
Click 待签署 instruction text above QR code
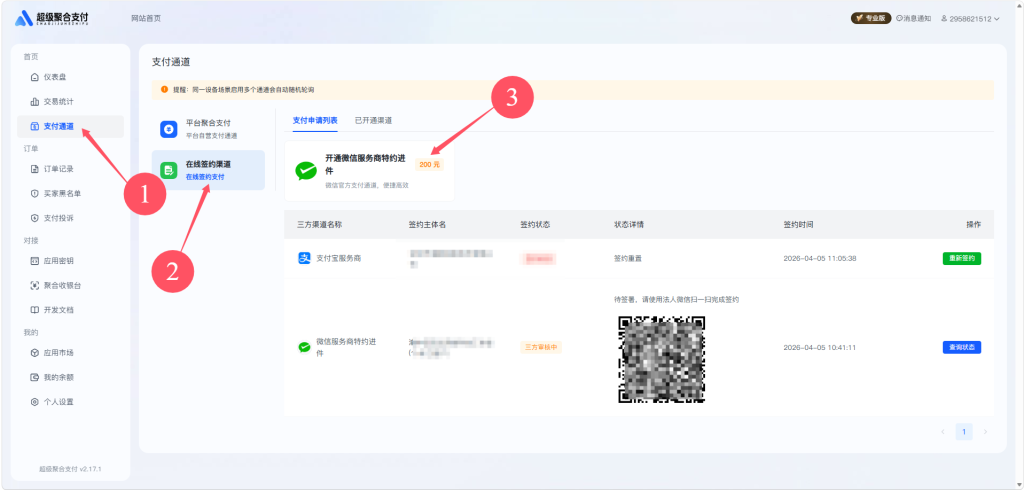coord(676,299)
